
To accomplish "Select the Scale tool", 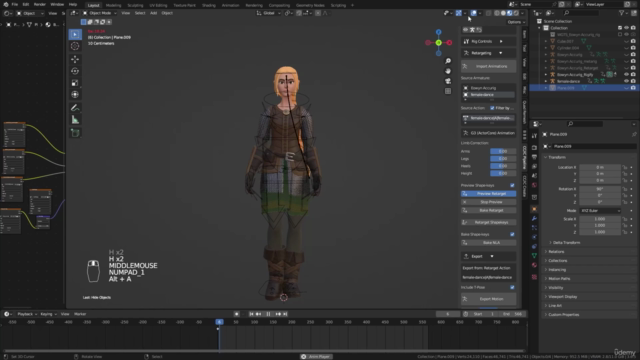I will click(x=75, y=83).
